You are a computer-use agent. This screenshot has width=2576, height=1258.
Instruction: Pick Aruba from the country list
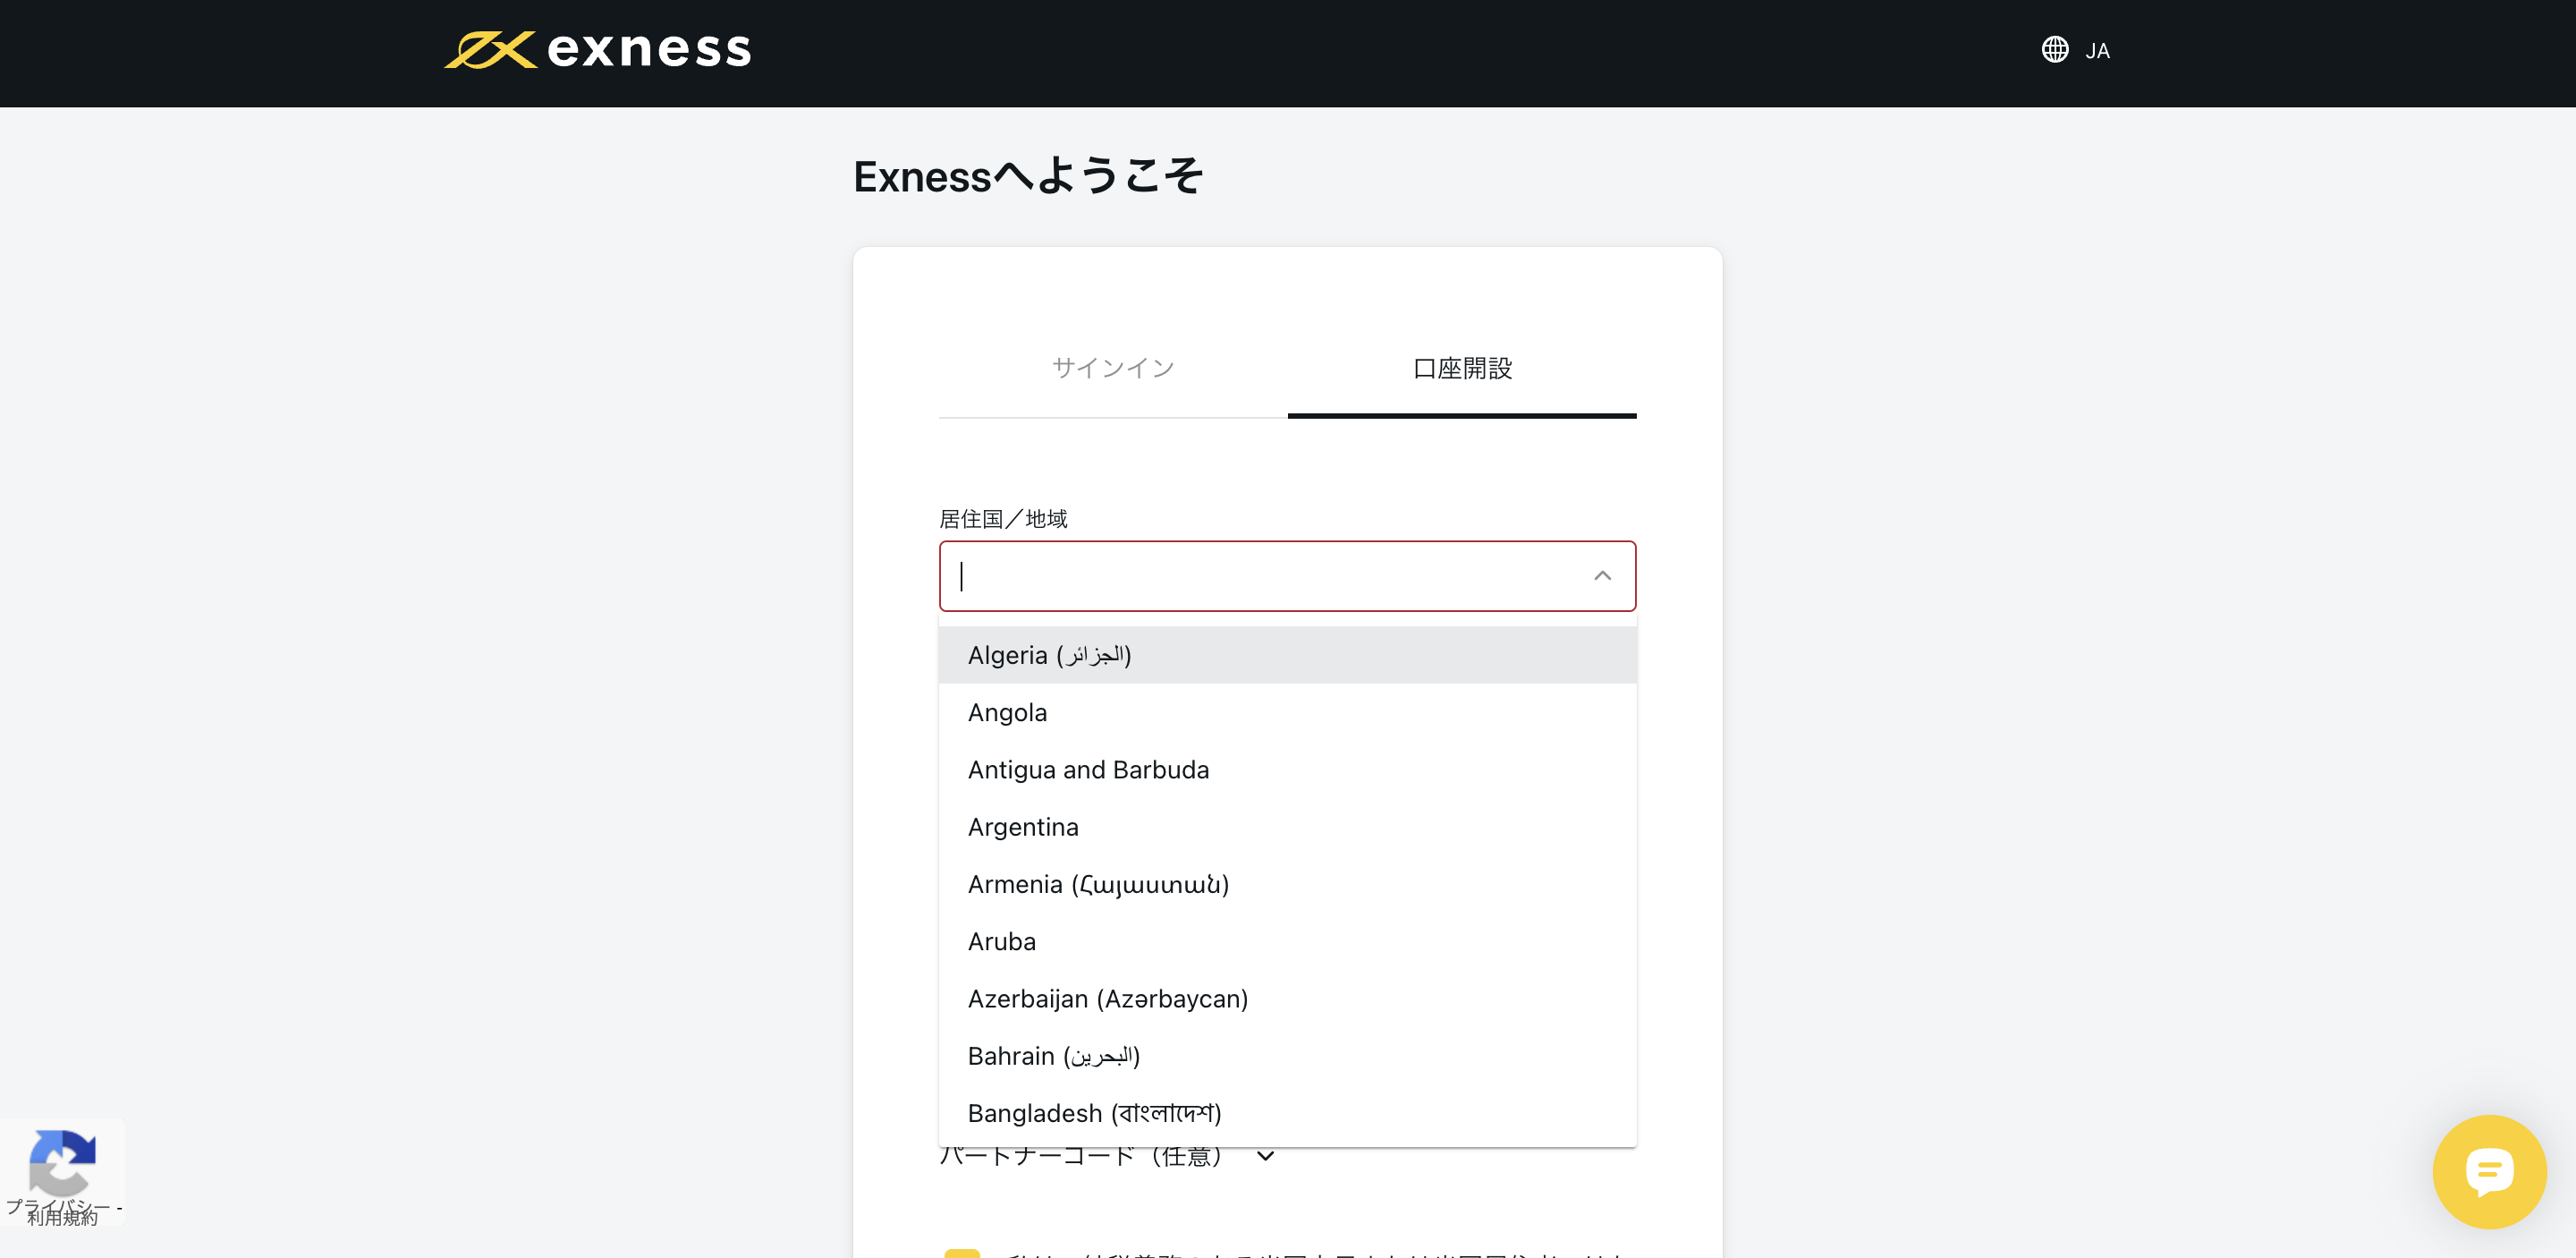[x=1287, y=942]
